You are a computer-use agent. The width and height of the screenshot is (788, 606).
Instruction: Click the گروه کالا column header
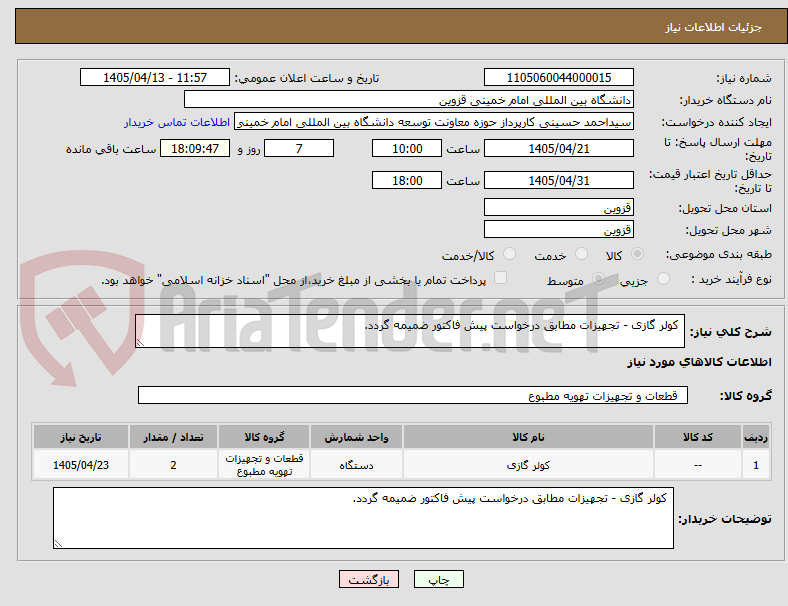[264, 437]
